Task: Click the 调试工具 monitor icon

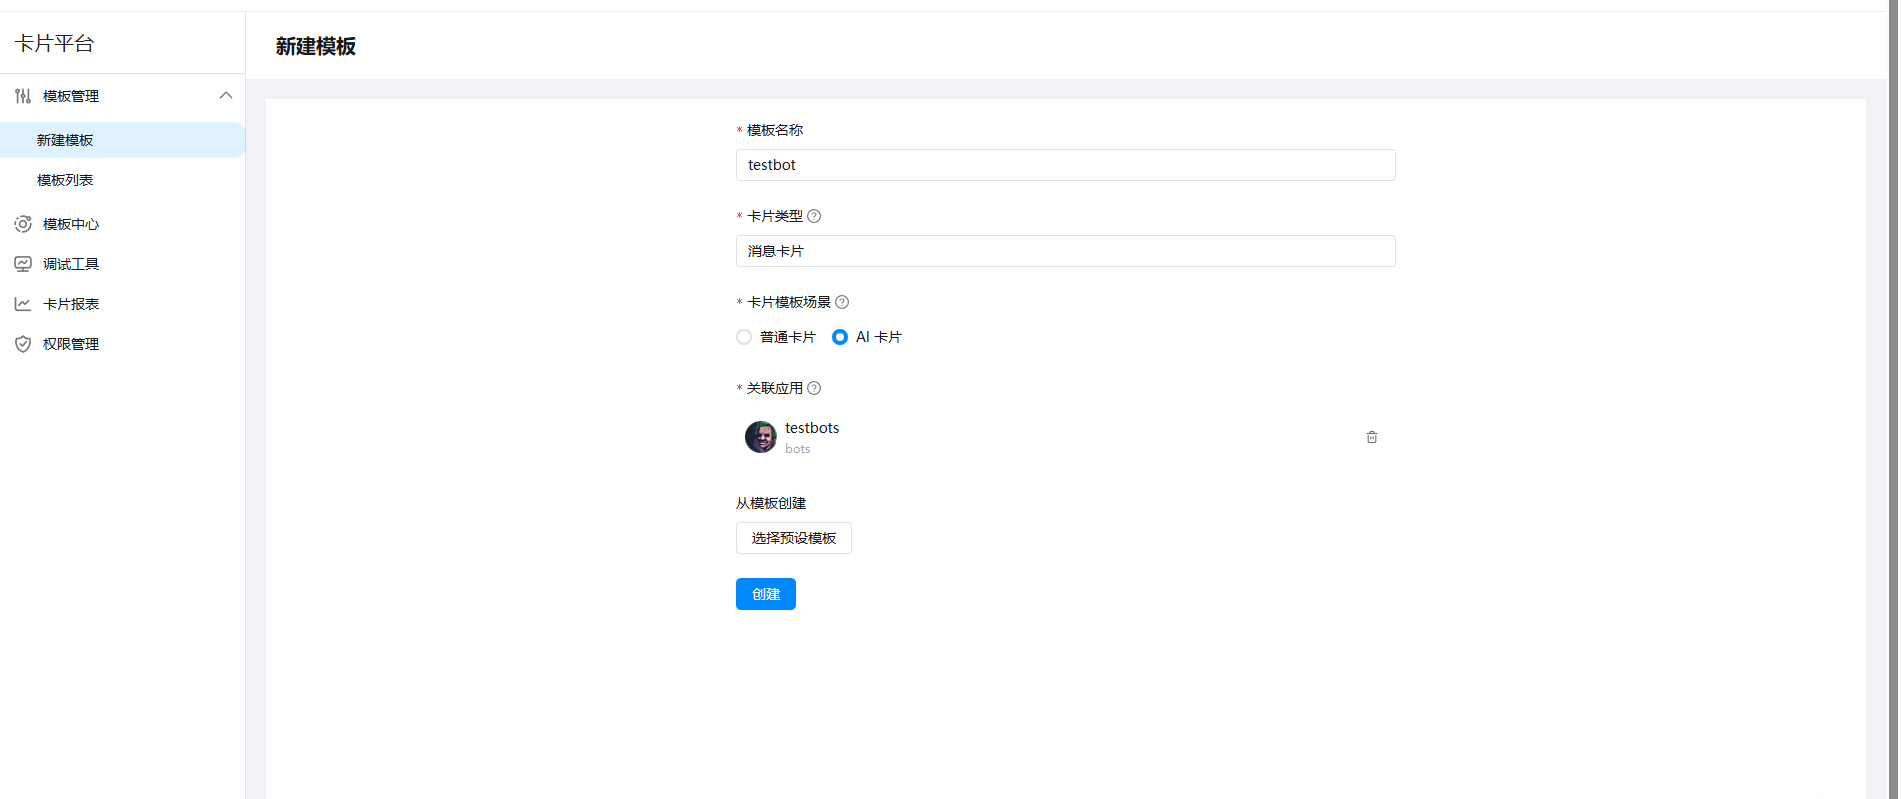Action: [23, 264]
